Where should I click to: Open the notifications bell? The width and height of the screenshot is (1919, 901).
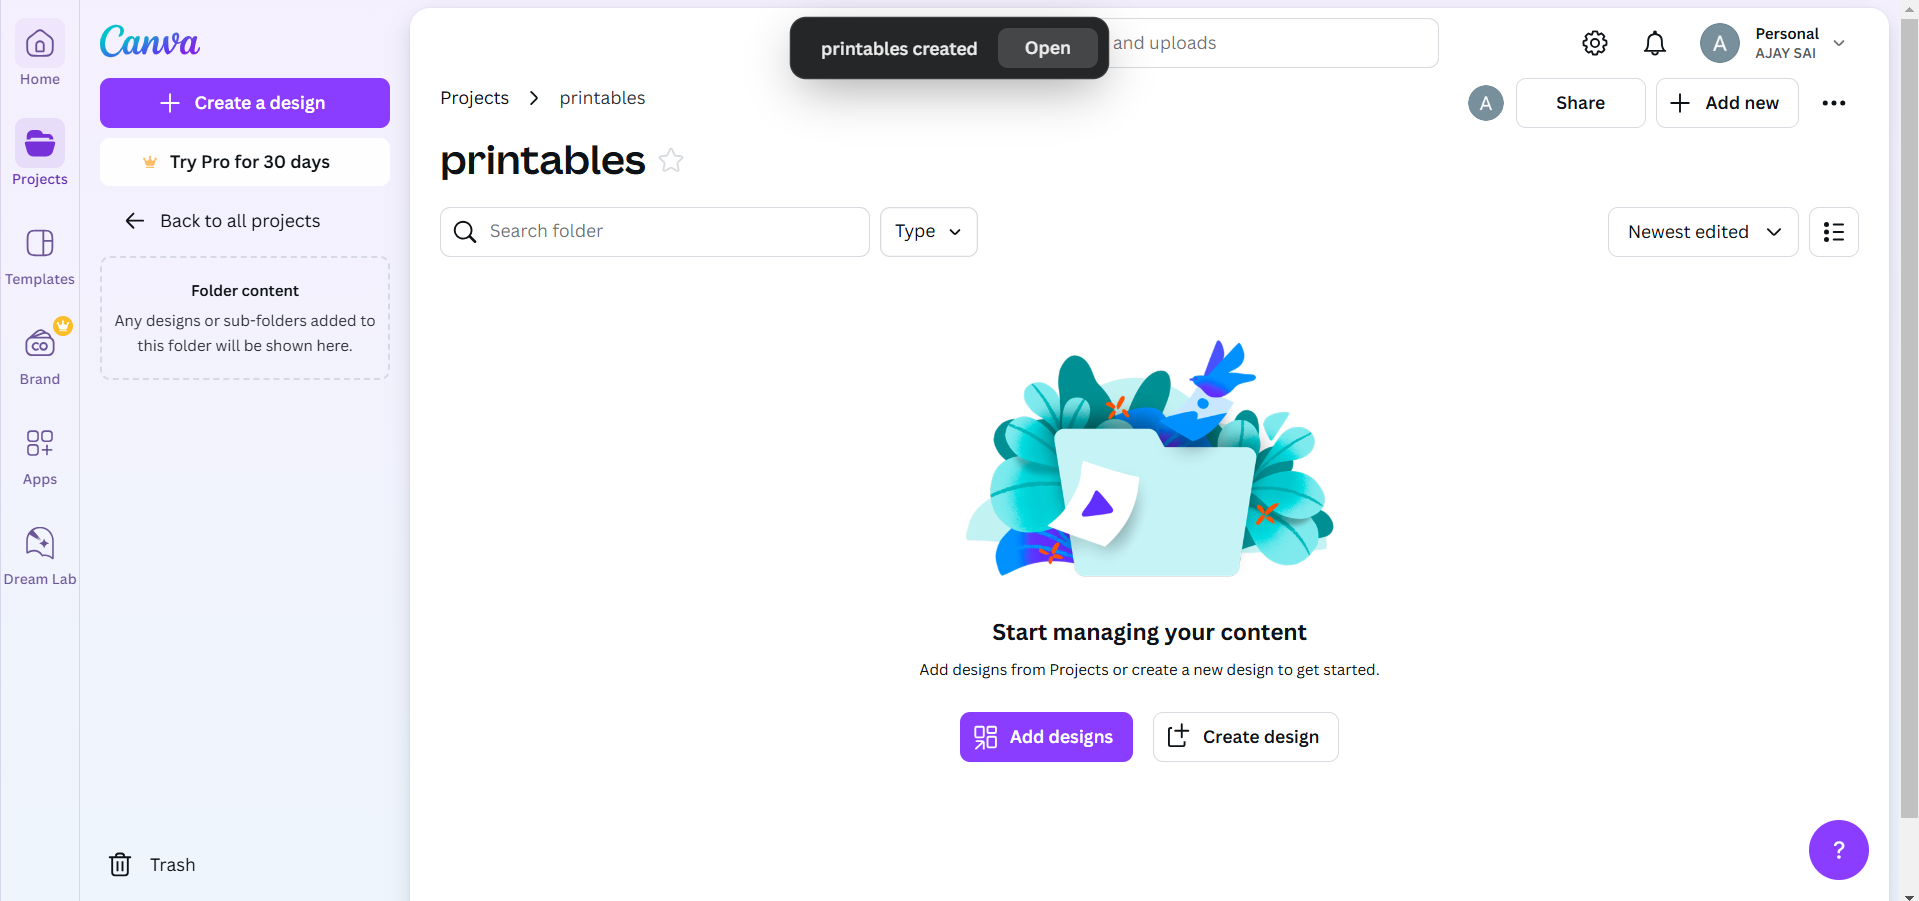click(x=1655, y=43)
